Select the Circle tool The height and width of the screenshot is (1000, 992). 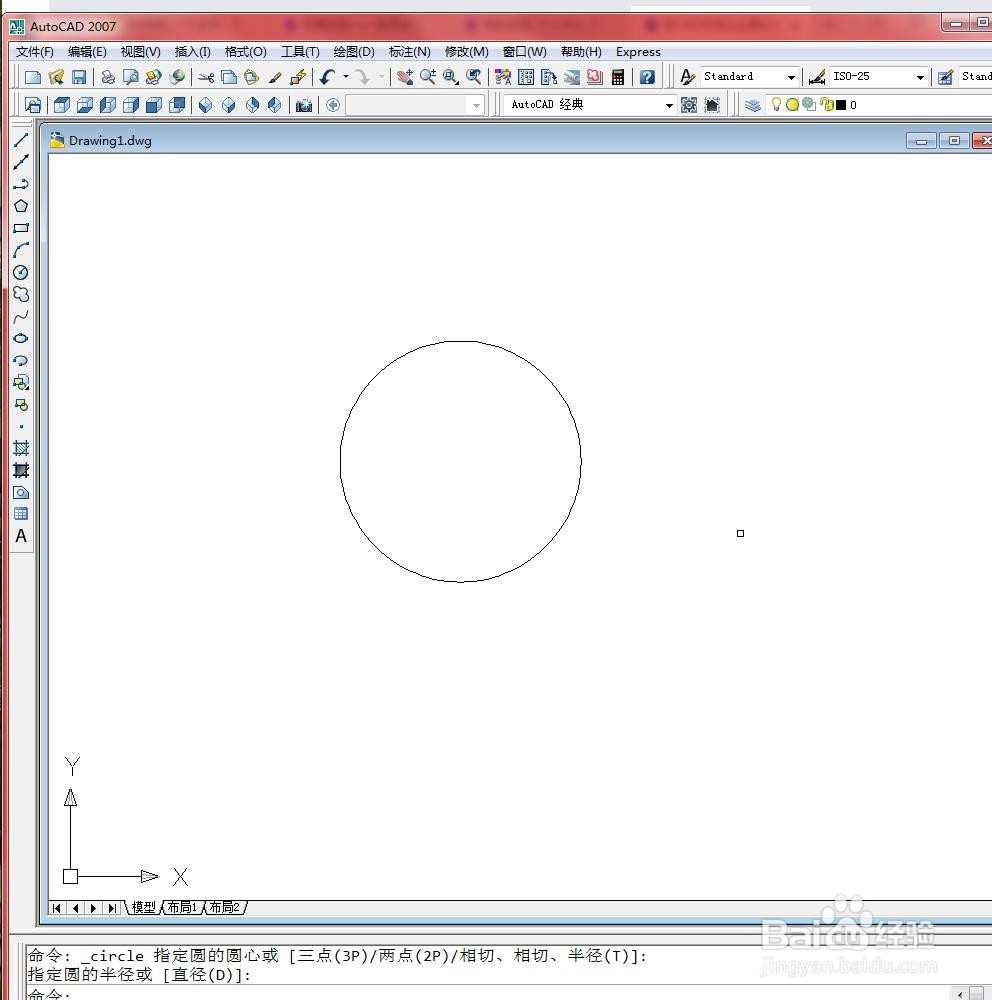[21, 272]
